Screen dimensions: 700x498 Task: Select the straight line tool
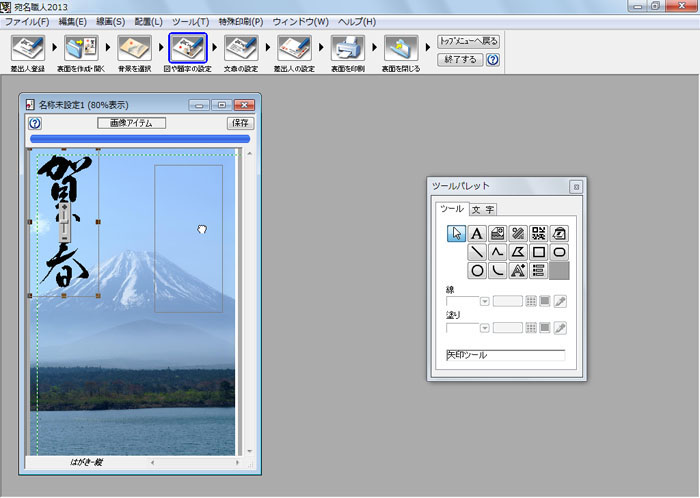(x=477, y=252)
